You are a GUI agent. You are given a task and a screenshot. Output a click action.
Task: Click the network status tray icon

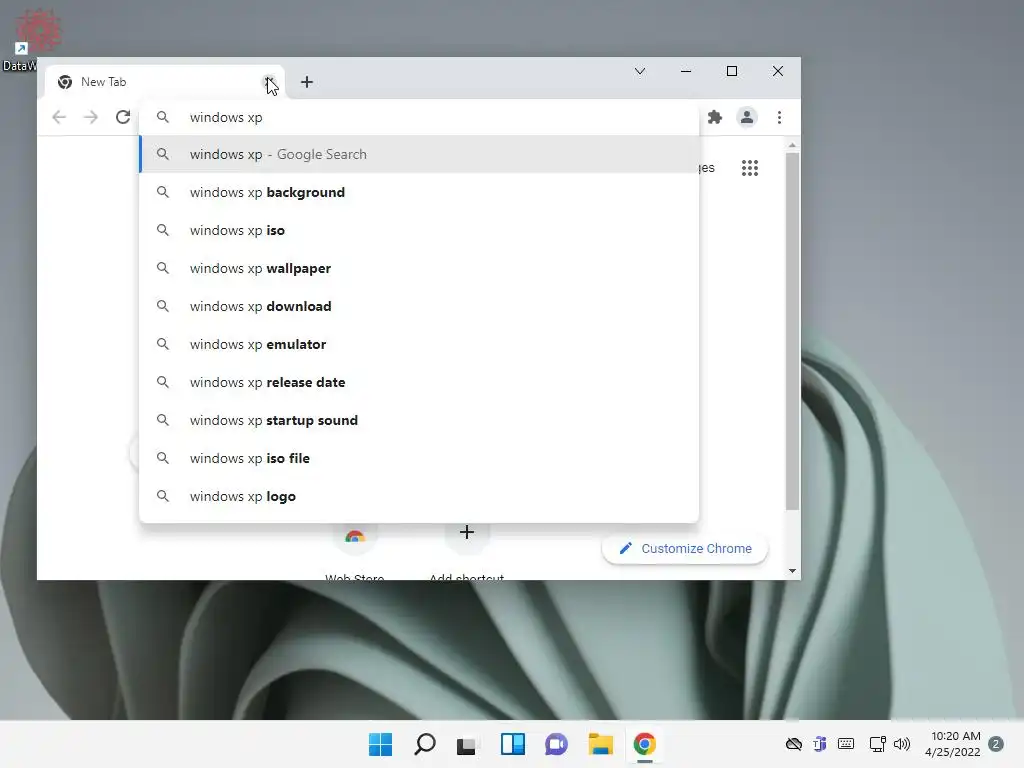click(878, 744)
